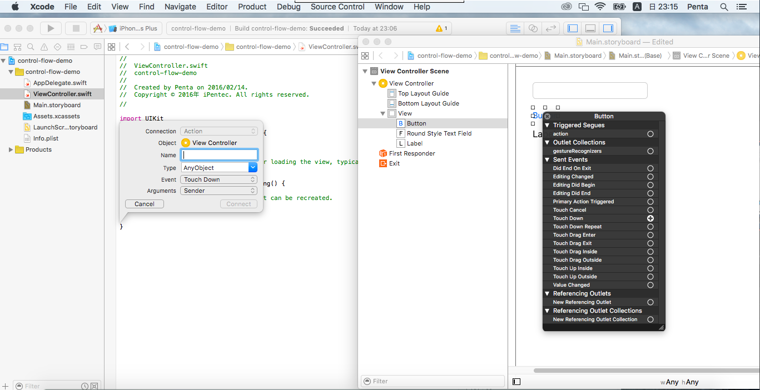Open the Source Control menu

pyautogui.click(x=337, y=7)
